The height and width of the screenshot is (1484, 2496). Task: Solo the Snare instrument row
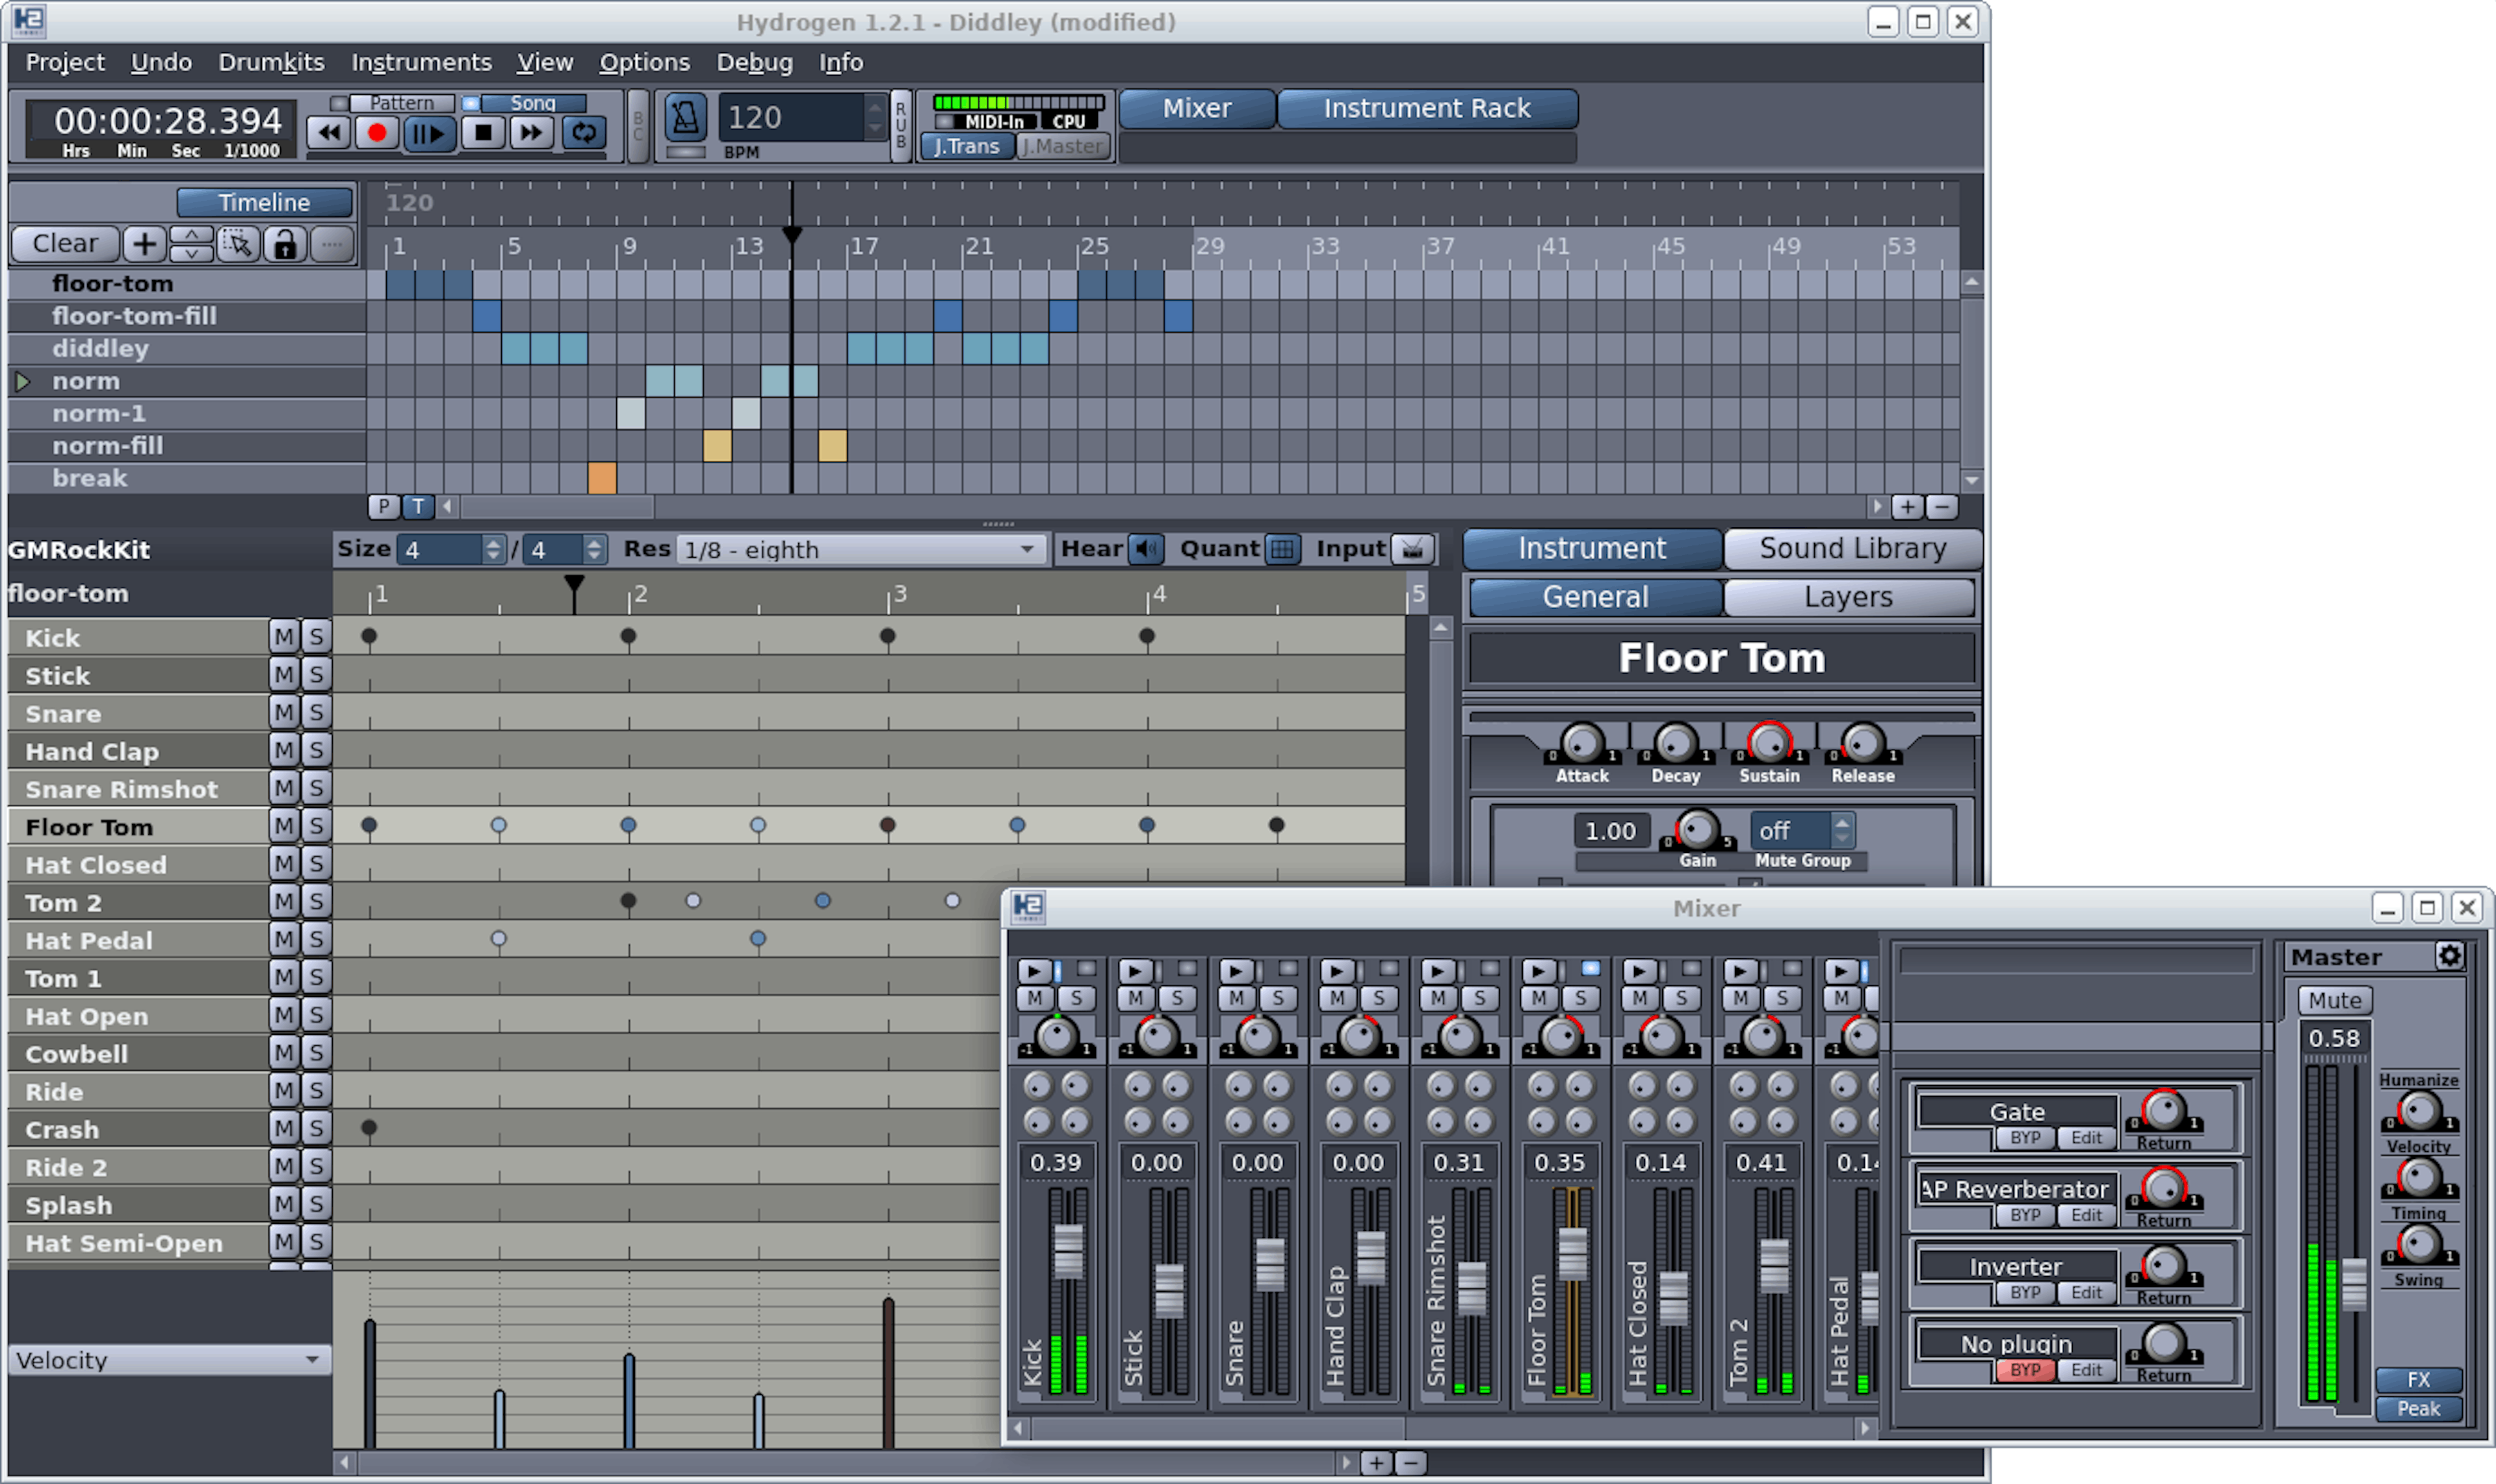point(316,713)
